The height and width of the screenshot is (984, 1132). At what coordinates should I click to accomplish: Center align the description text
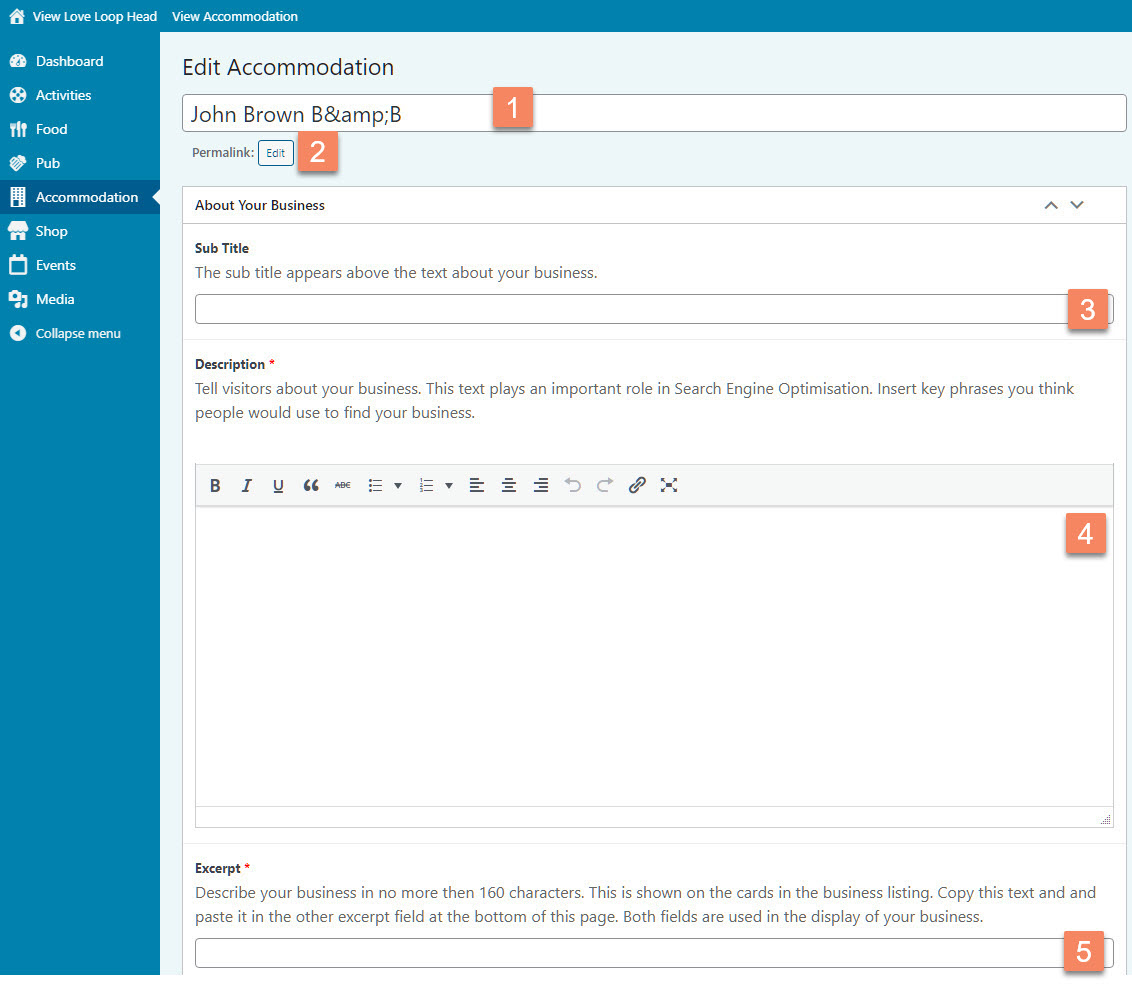pos(509,485)
